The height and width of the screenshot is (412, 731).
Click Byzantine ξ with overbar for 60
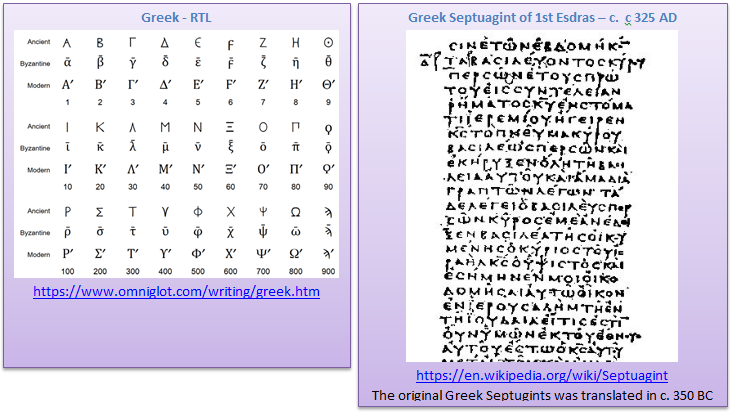[x=230, y=147]
